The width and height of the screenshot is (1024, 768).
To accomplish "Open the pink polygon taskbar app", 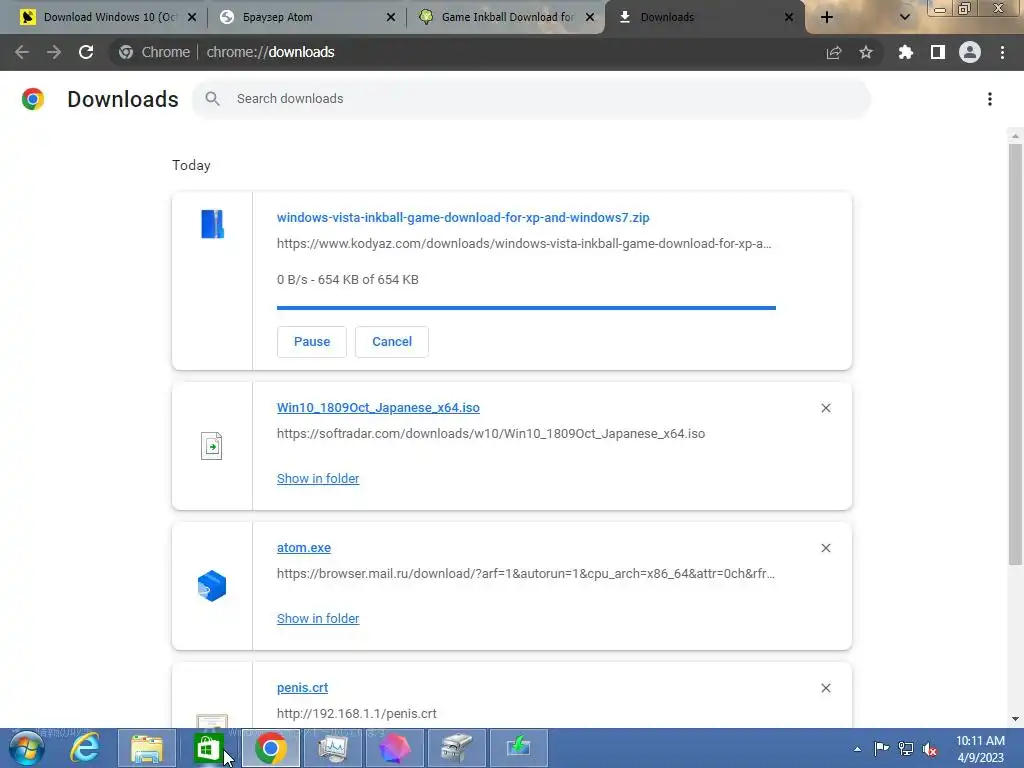I will tap(394, 748).
